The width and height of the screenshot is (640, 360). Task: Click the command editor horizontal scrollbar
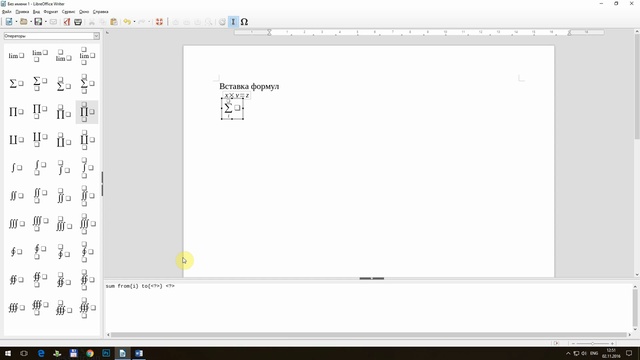point(368,335)
